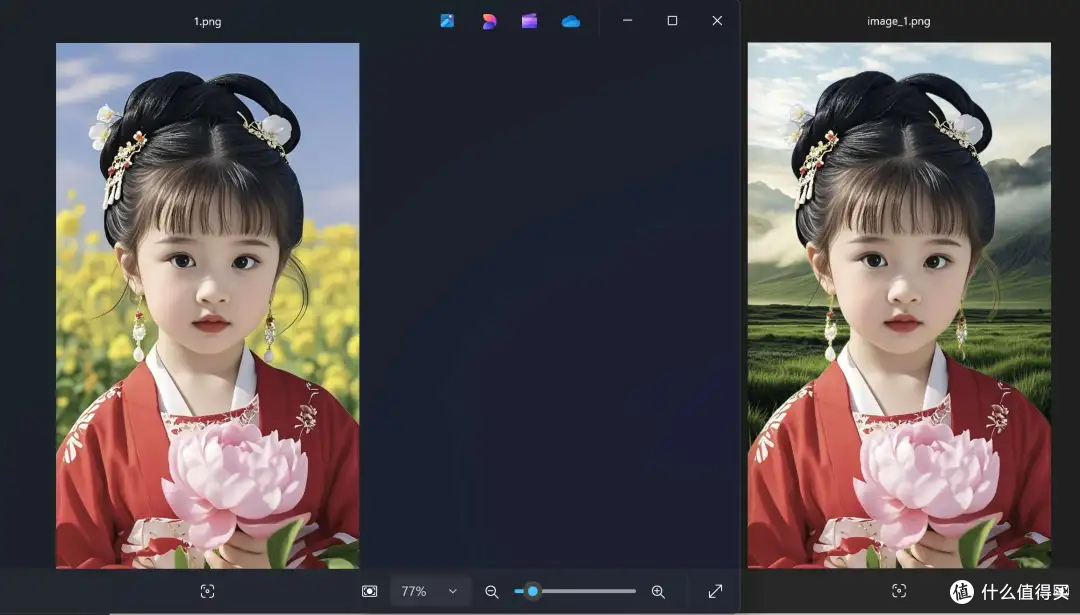This screenshot has width=1080, height=615.
Task: Click the blue OneDrive cloud icon
Action: point(570,21)
